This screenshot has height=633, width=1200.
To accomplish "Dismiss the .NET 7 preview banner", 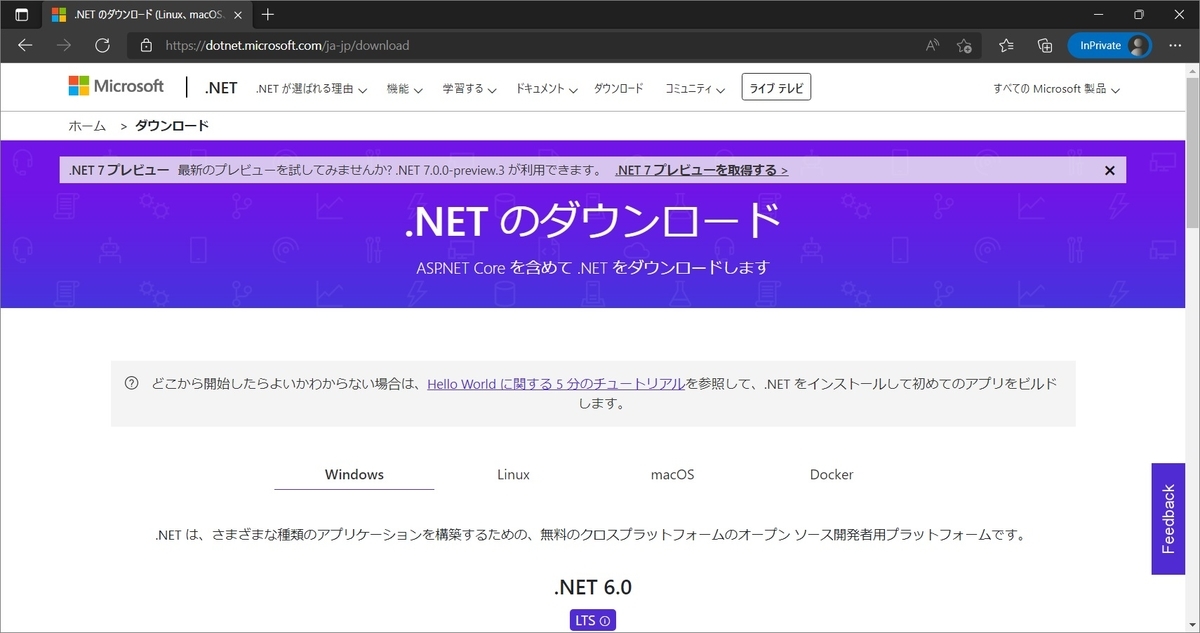I will coord(1109,170).
